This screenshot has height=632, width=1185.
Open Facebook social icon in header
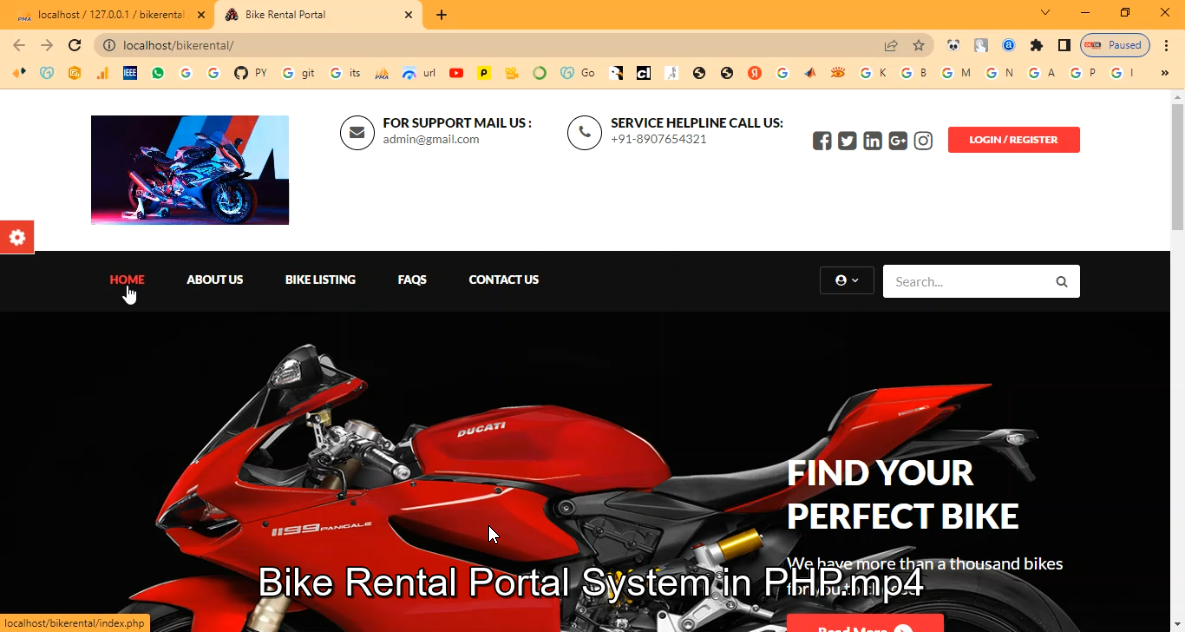coord(821,141)
